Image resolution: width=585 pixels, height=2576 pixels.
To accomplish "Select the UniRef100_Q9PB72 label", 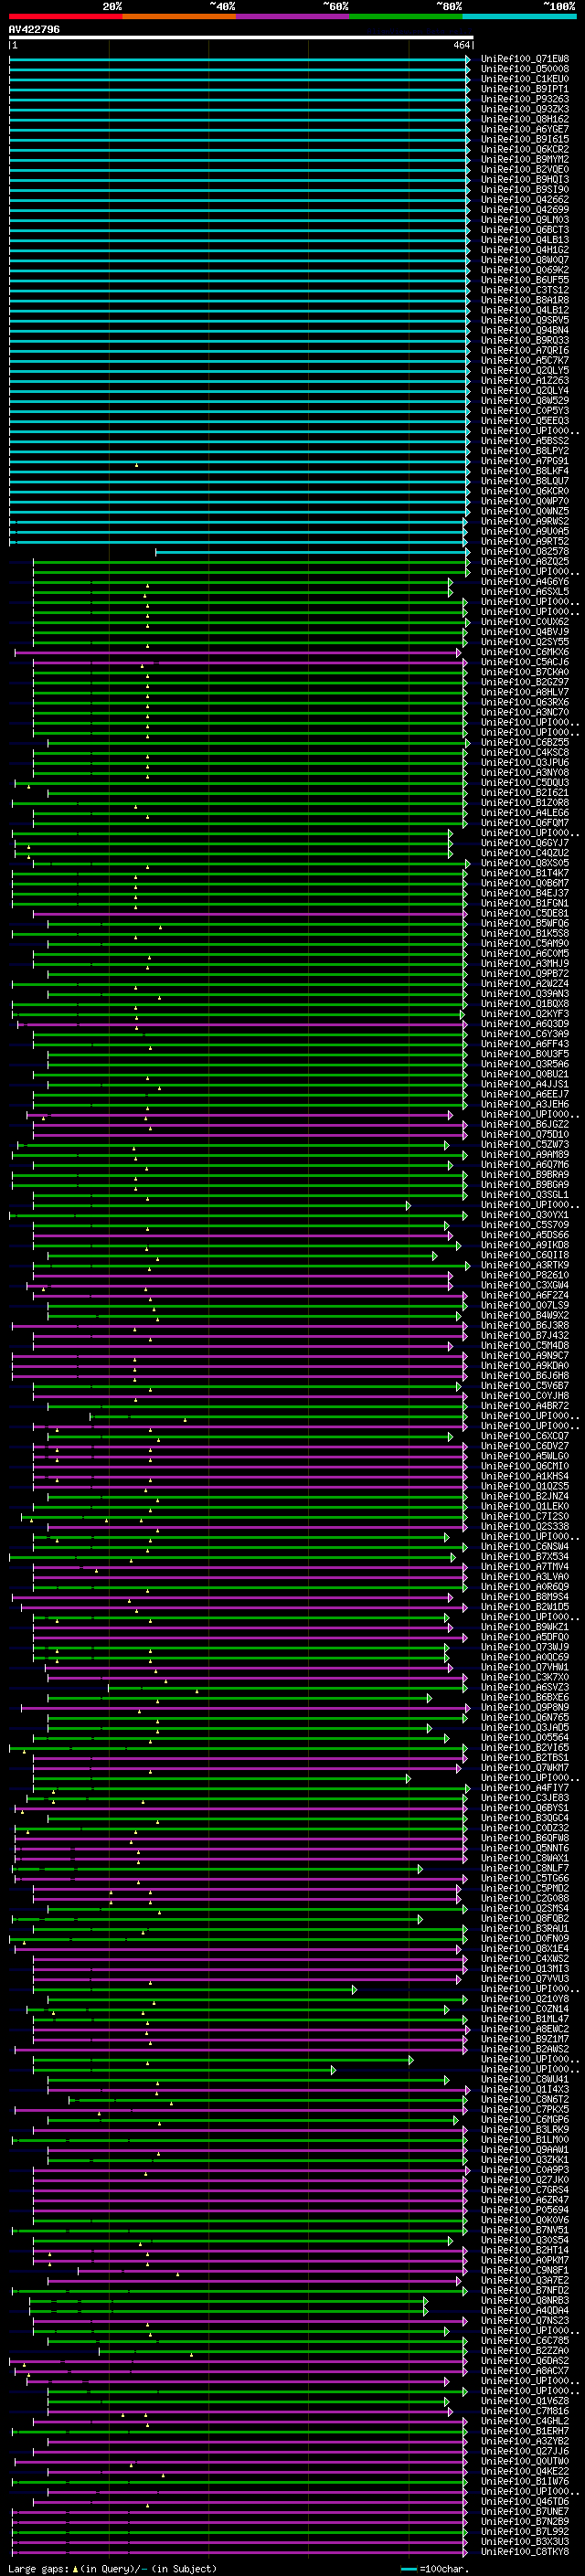I will (x=525, y=973).
